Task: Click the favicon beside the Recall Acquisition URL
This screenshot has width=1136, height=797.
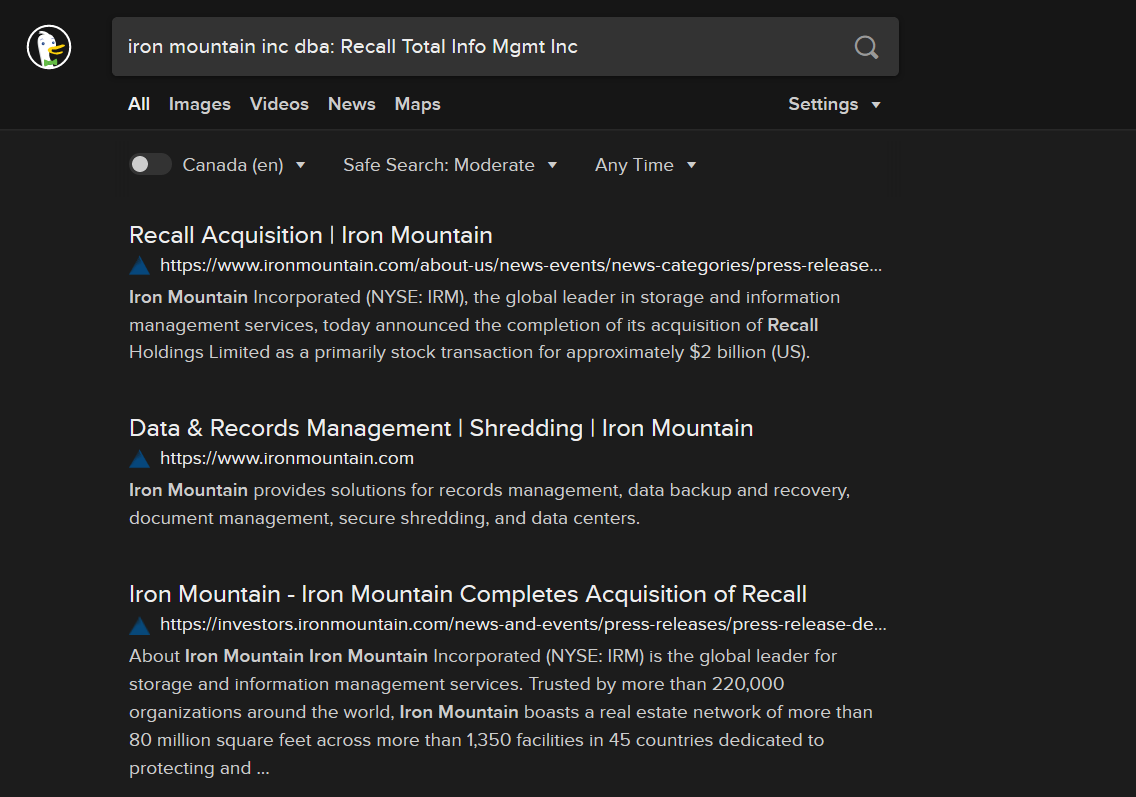Action: (139, 266)
